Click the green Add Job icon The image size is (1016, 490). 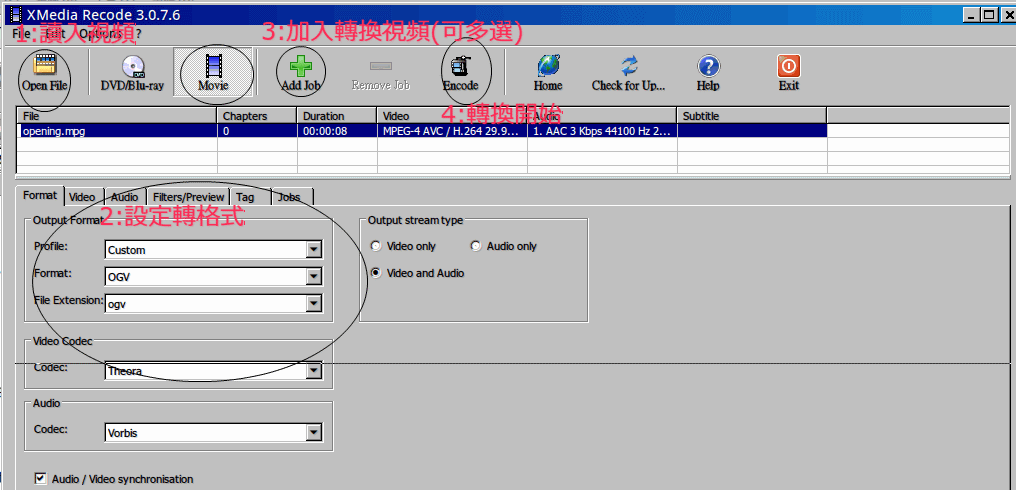[x=301, y=66]
